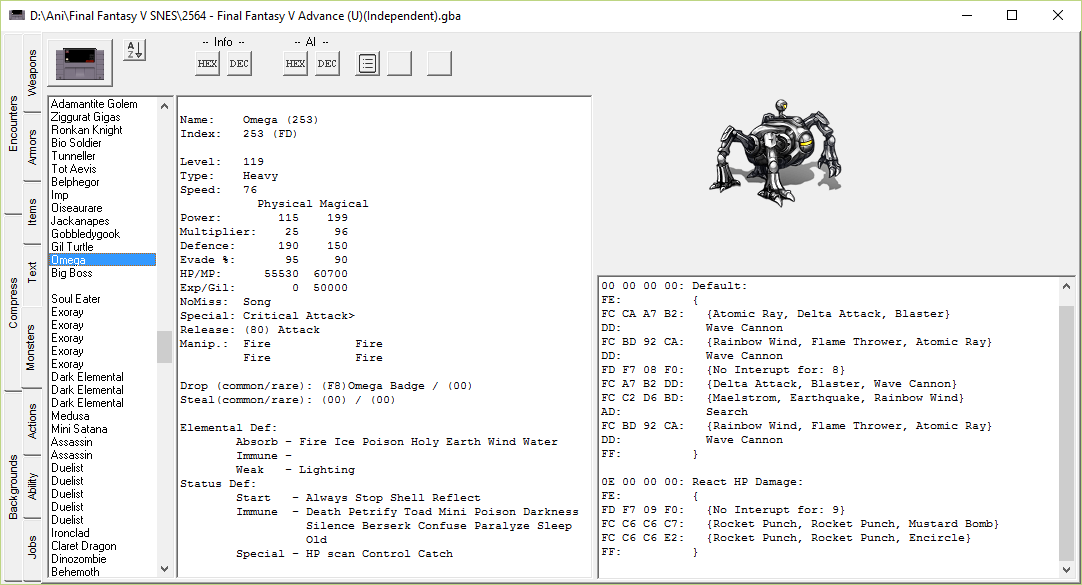Click the SNES cartridge ROM icon
The image size is (1082, 585).
click(x=79, y=63)
